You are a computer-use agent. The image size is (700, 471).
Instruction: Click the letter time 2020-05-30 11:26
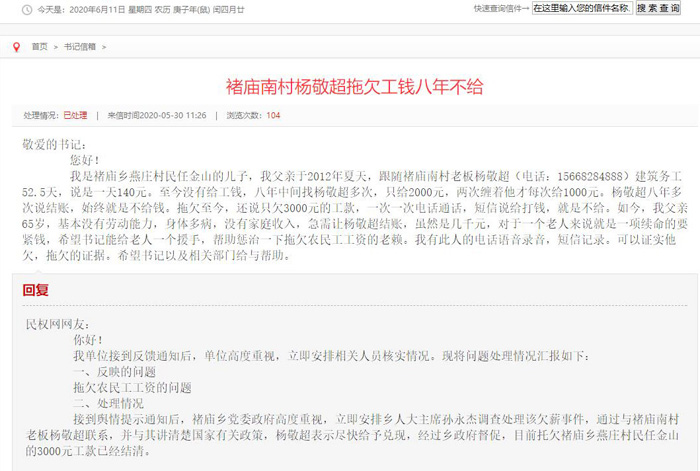(x=173, y=115)
